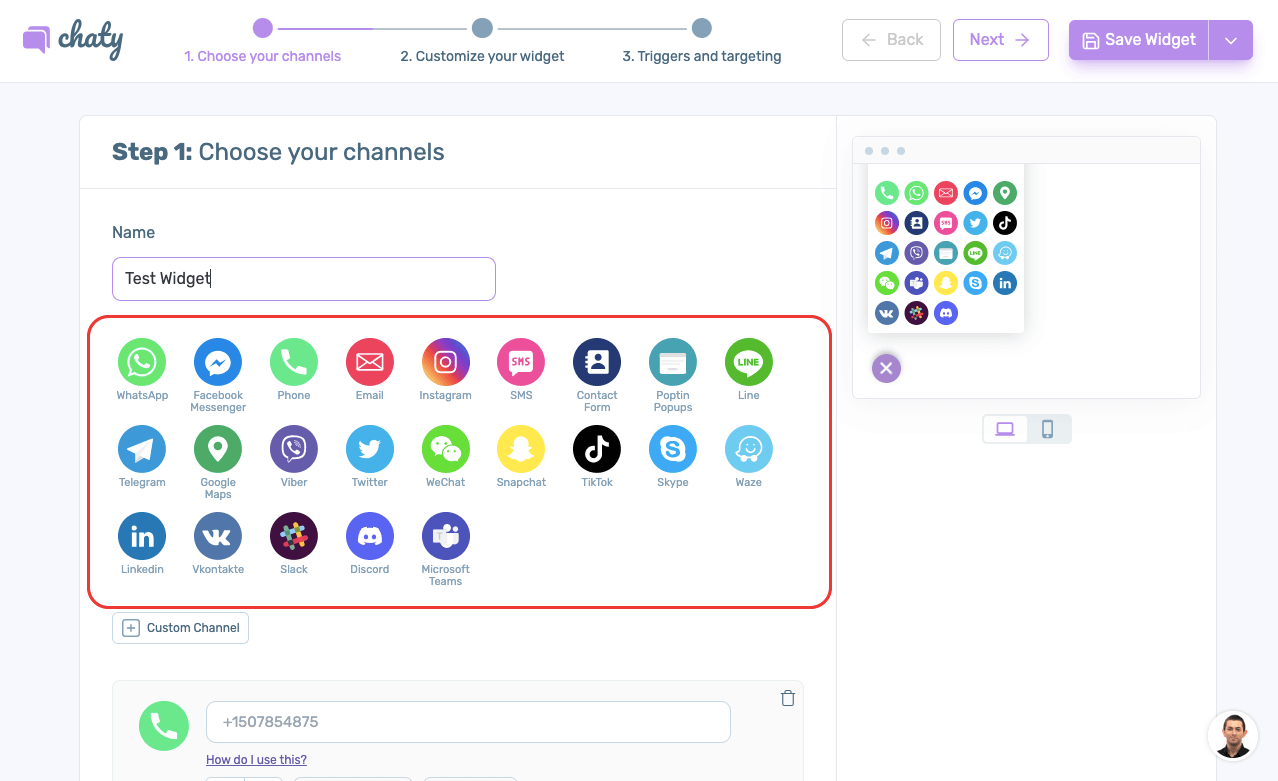Add a Custom Channel
This screenshot has height=781, width=1278.
181,628
